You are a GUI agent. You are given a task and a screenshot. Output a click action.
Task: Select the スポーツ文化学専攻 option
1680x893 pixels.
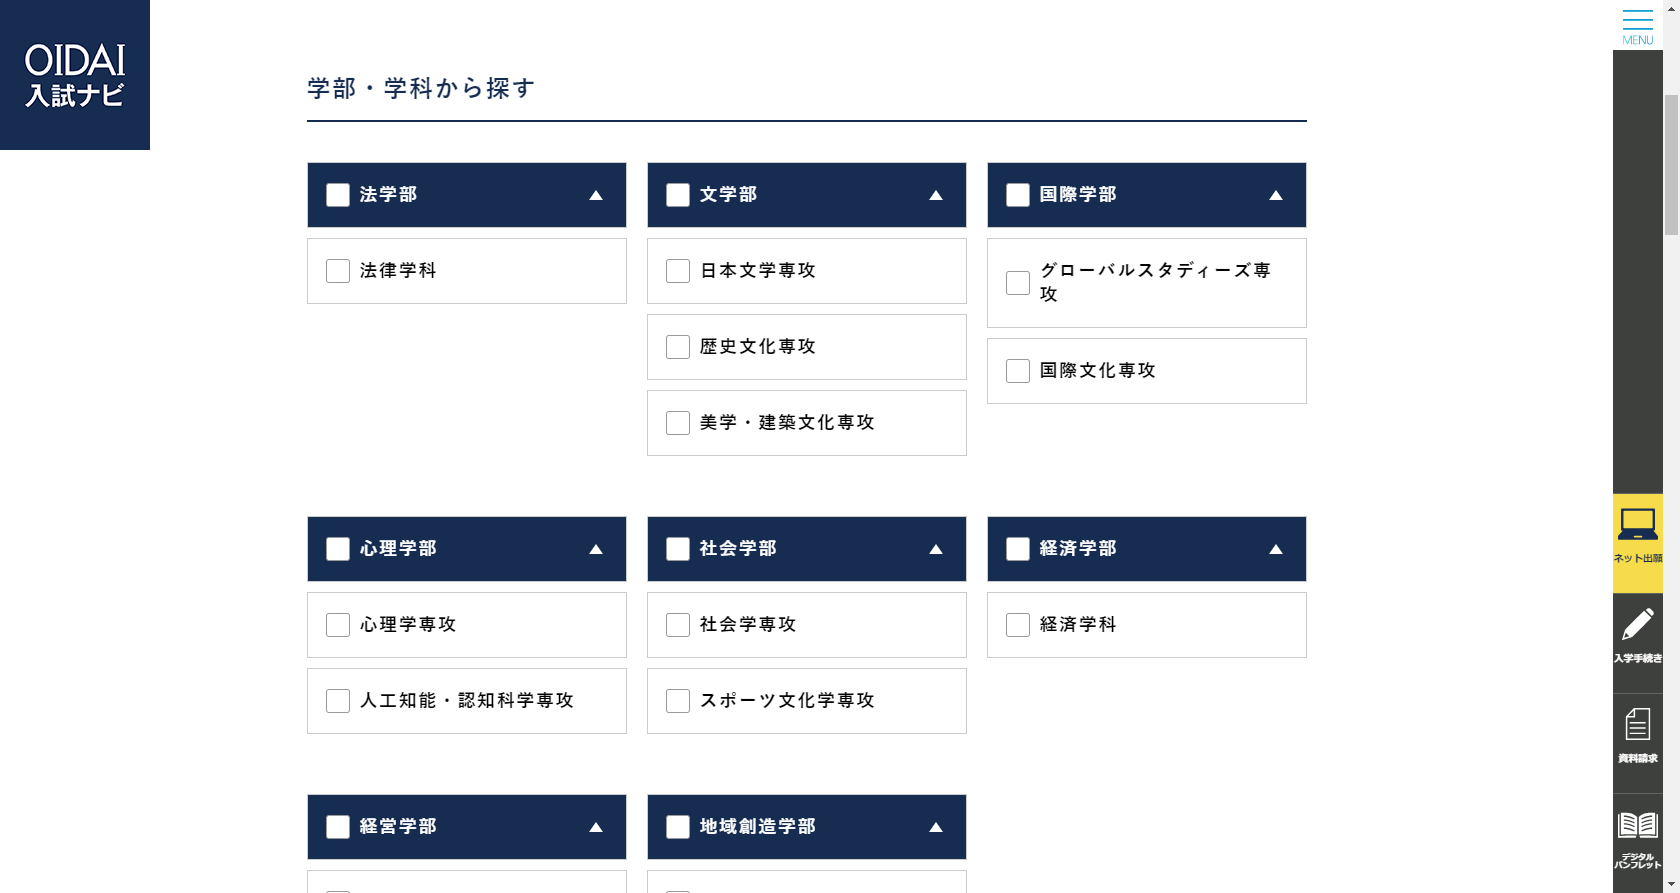coord(807,701)
